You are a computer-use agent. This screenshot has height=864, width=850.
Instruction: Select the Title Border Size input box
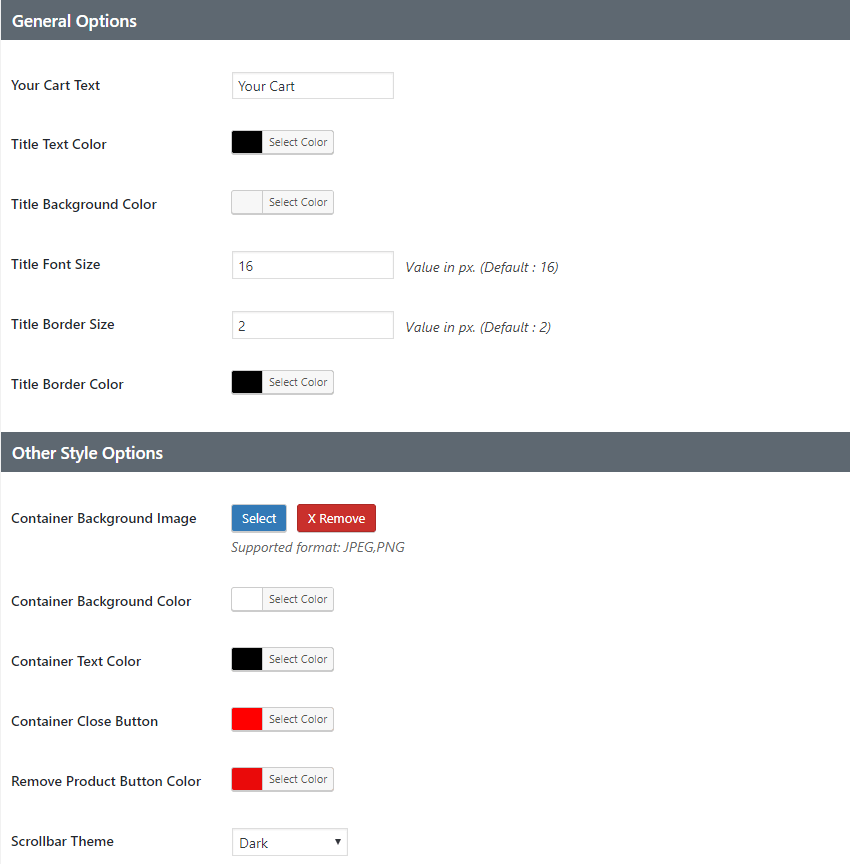pyautogui.click(x=312, y=326)
